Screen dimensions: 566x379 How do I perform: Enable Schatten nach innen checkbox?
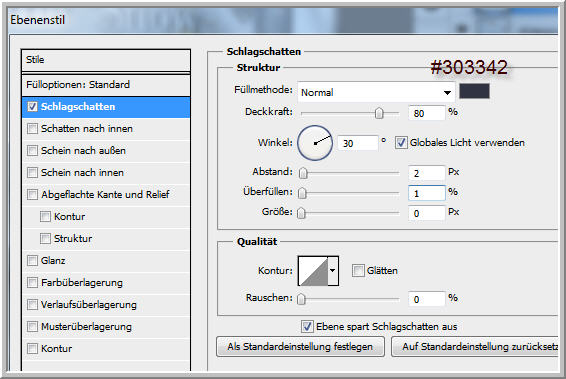point(32,128)
